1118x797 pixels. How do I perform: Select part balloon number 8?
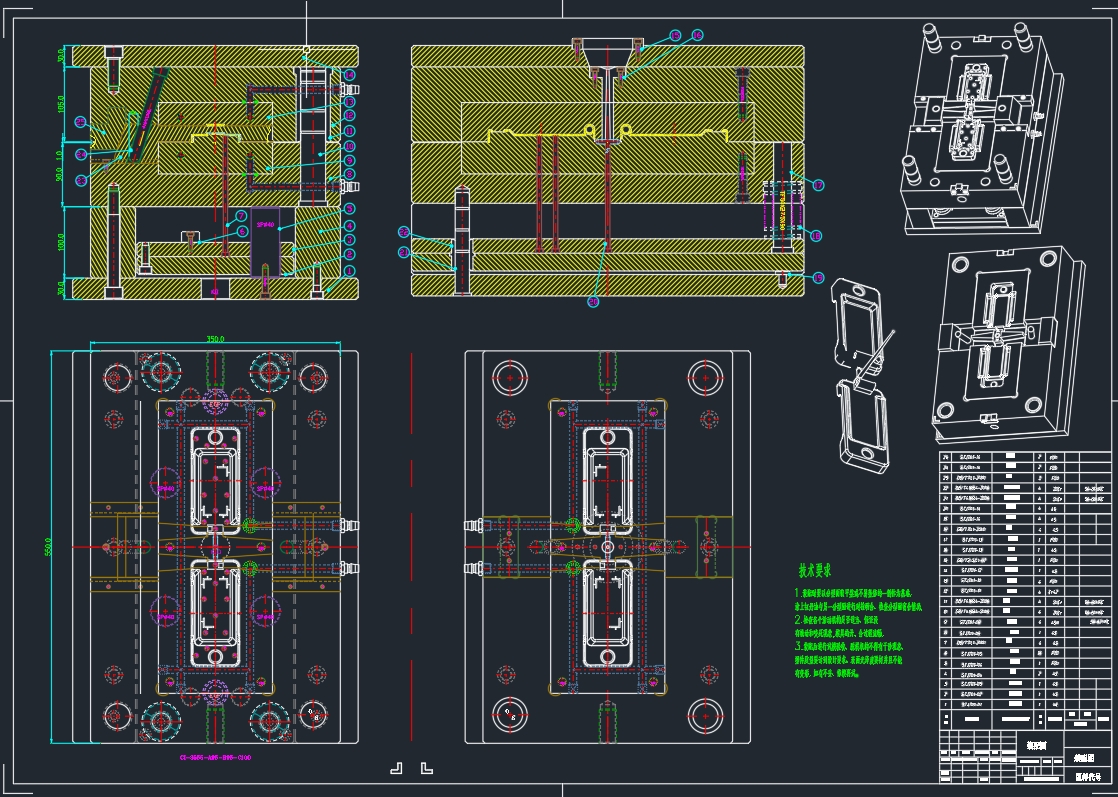pyautogui.click(x=349, y=174)
